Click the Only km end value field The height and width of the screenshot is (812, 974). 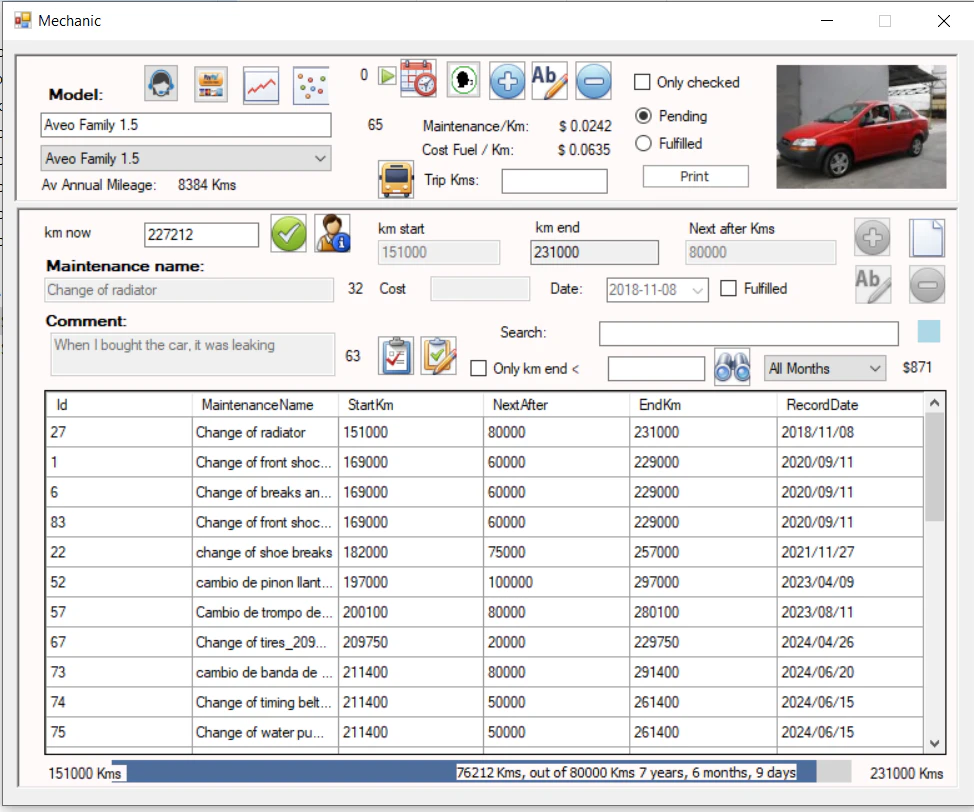click(x=656, y=368)
